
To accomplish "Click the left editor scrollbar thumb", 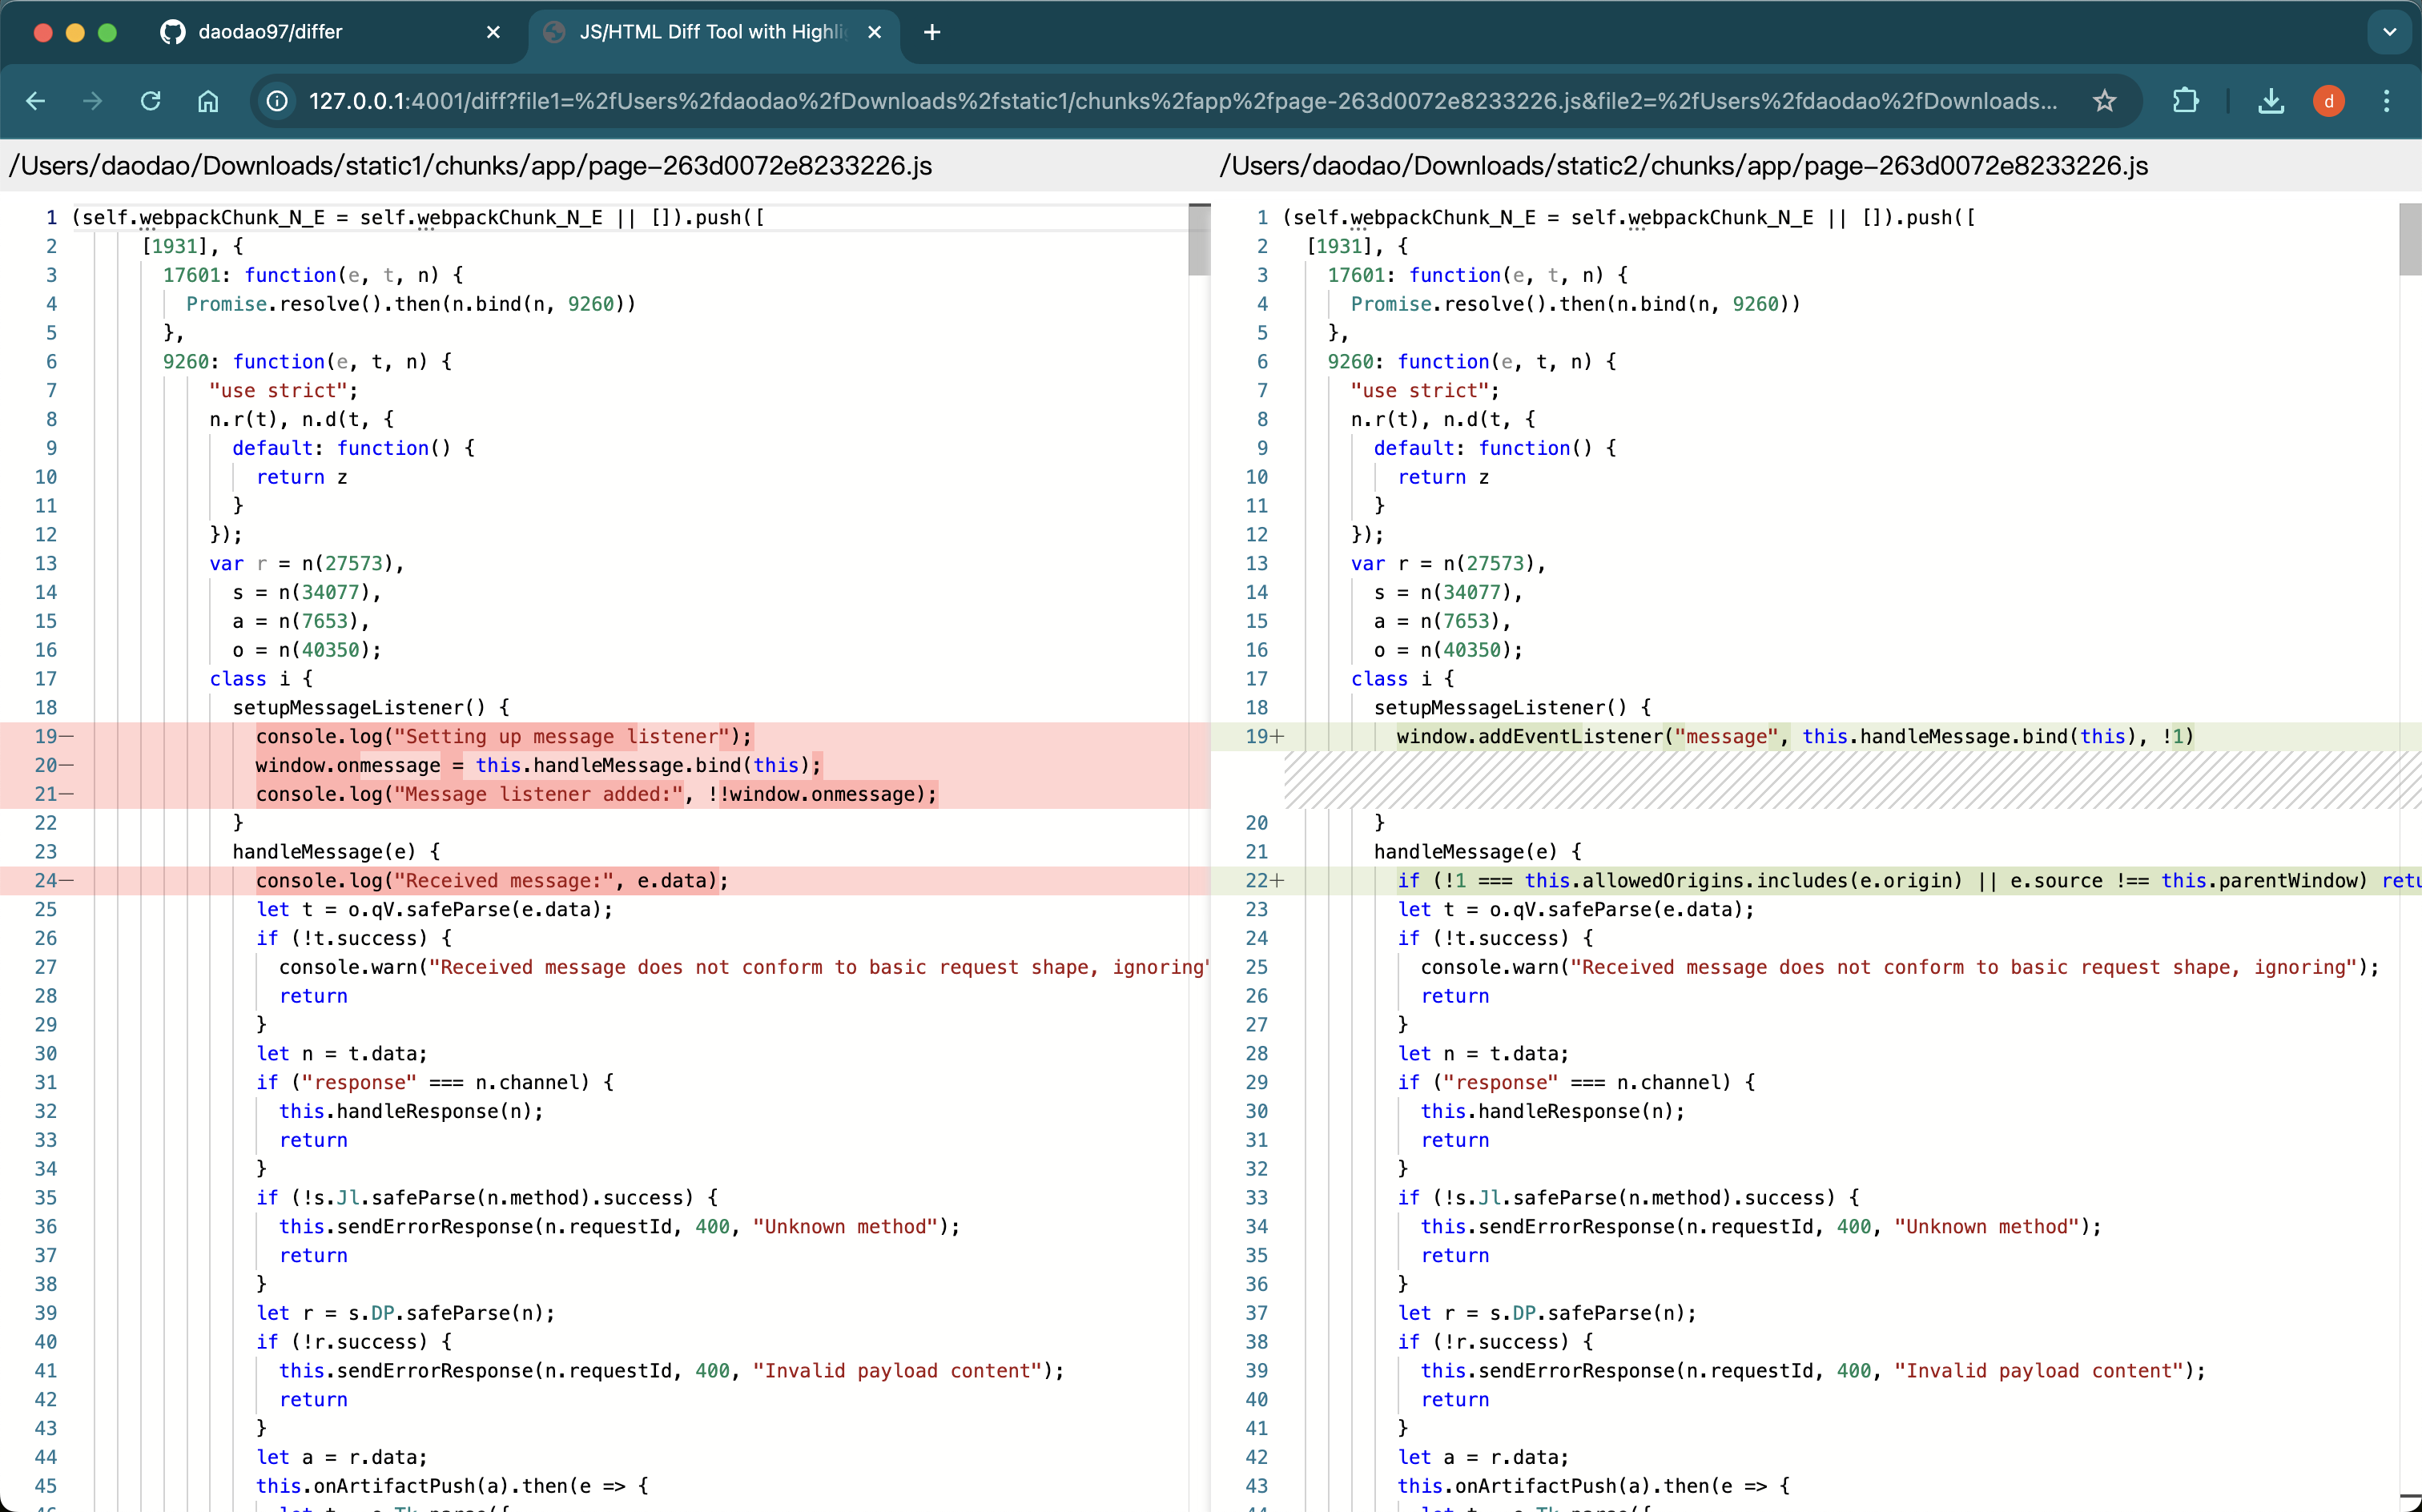I will (1199, 240).
